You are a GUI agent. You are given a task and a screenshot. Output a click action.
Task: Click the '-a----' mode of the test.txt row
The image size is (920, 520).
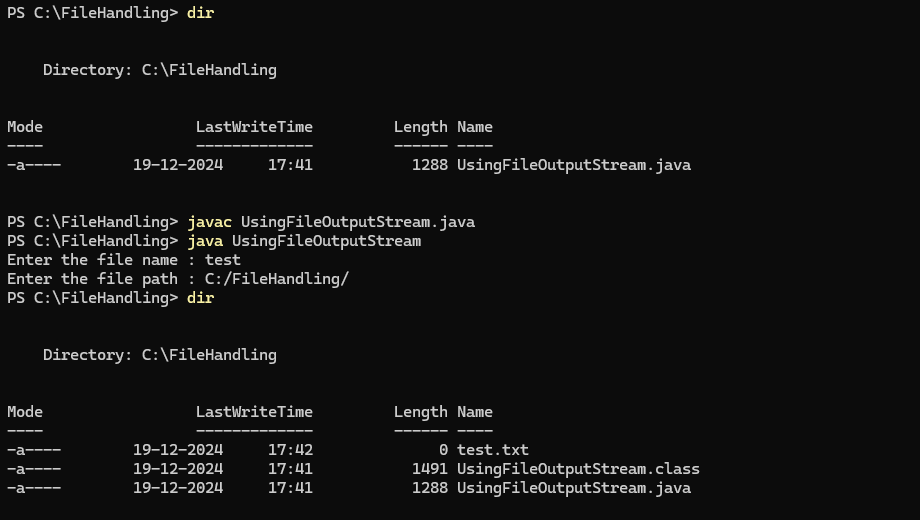coord(33,450)
